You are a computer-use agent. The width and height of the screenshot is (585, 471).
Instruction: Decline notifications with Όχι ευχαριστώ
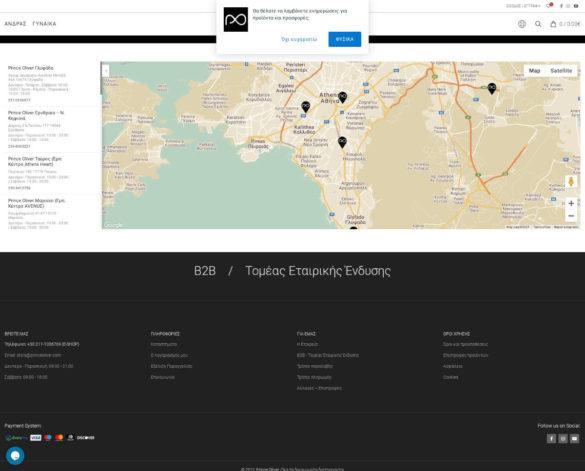tap(299, 39)
